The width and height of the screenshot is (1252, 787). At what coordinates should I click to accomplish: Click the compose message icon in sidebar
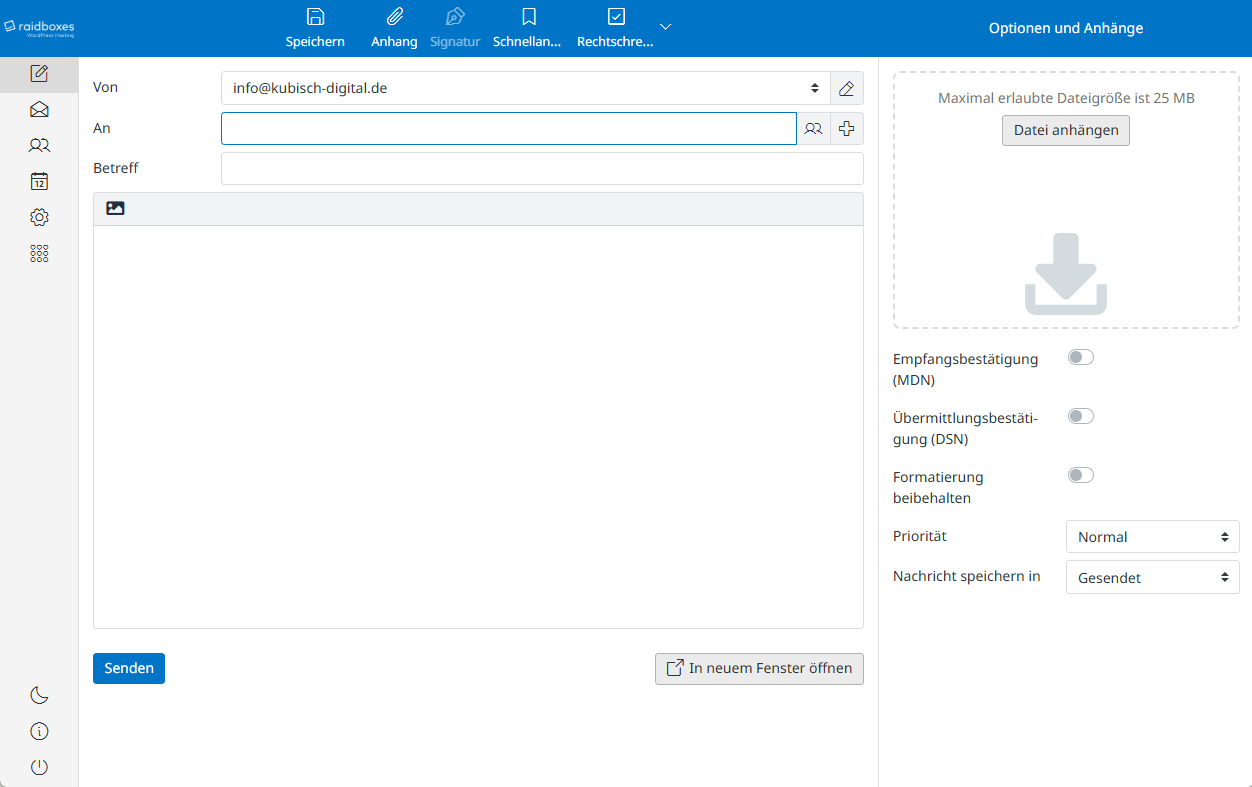39,73
